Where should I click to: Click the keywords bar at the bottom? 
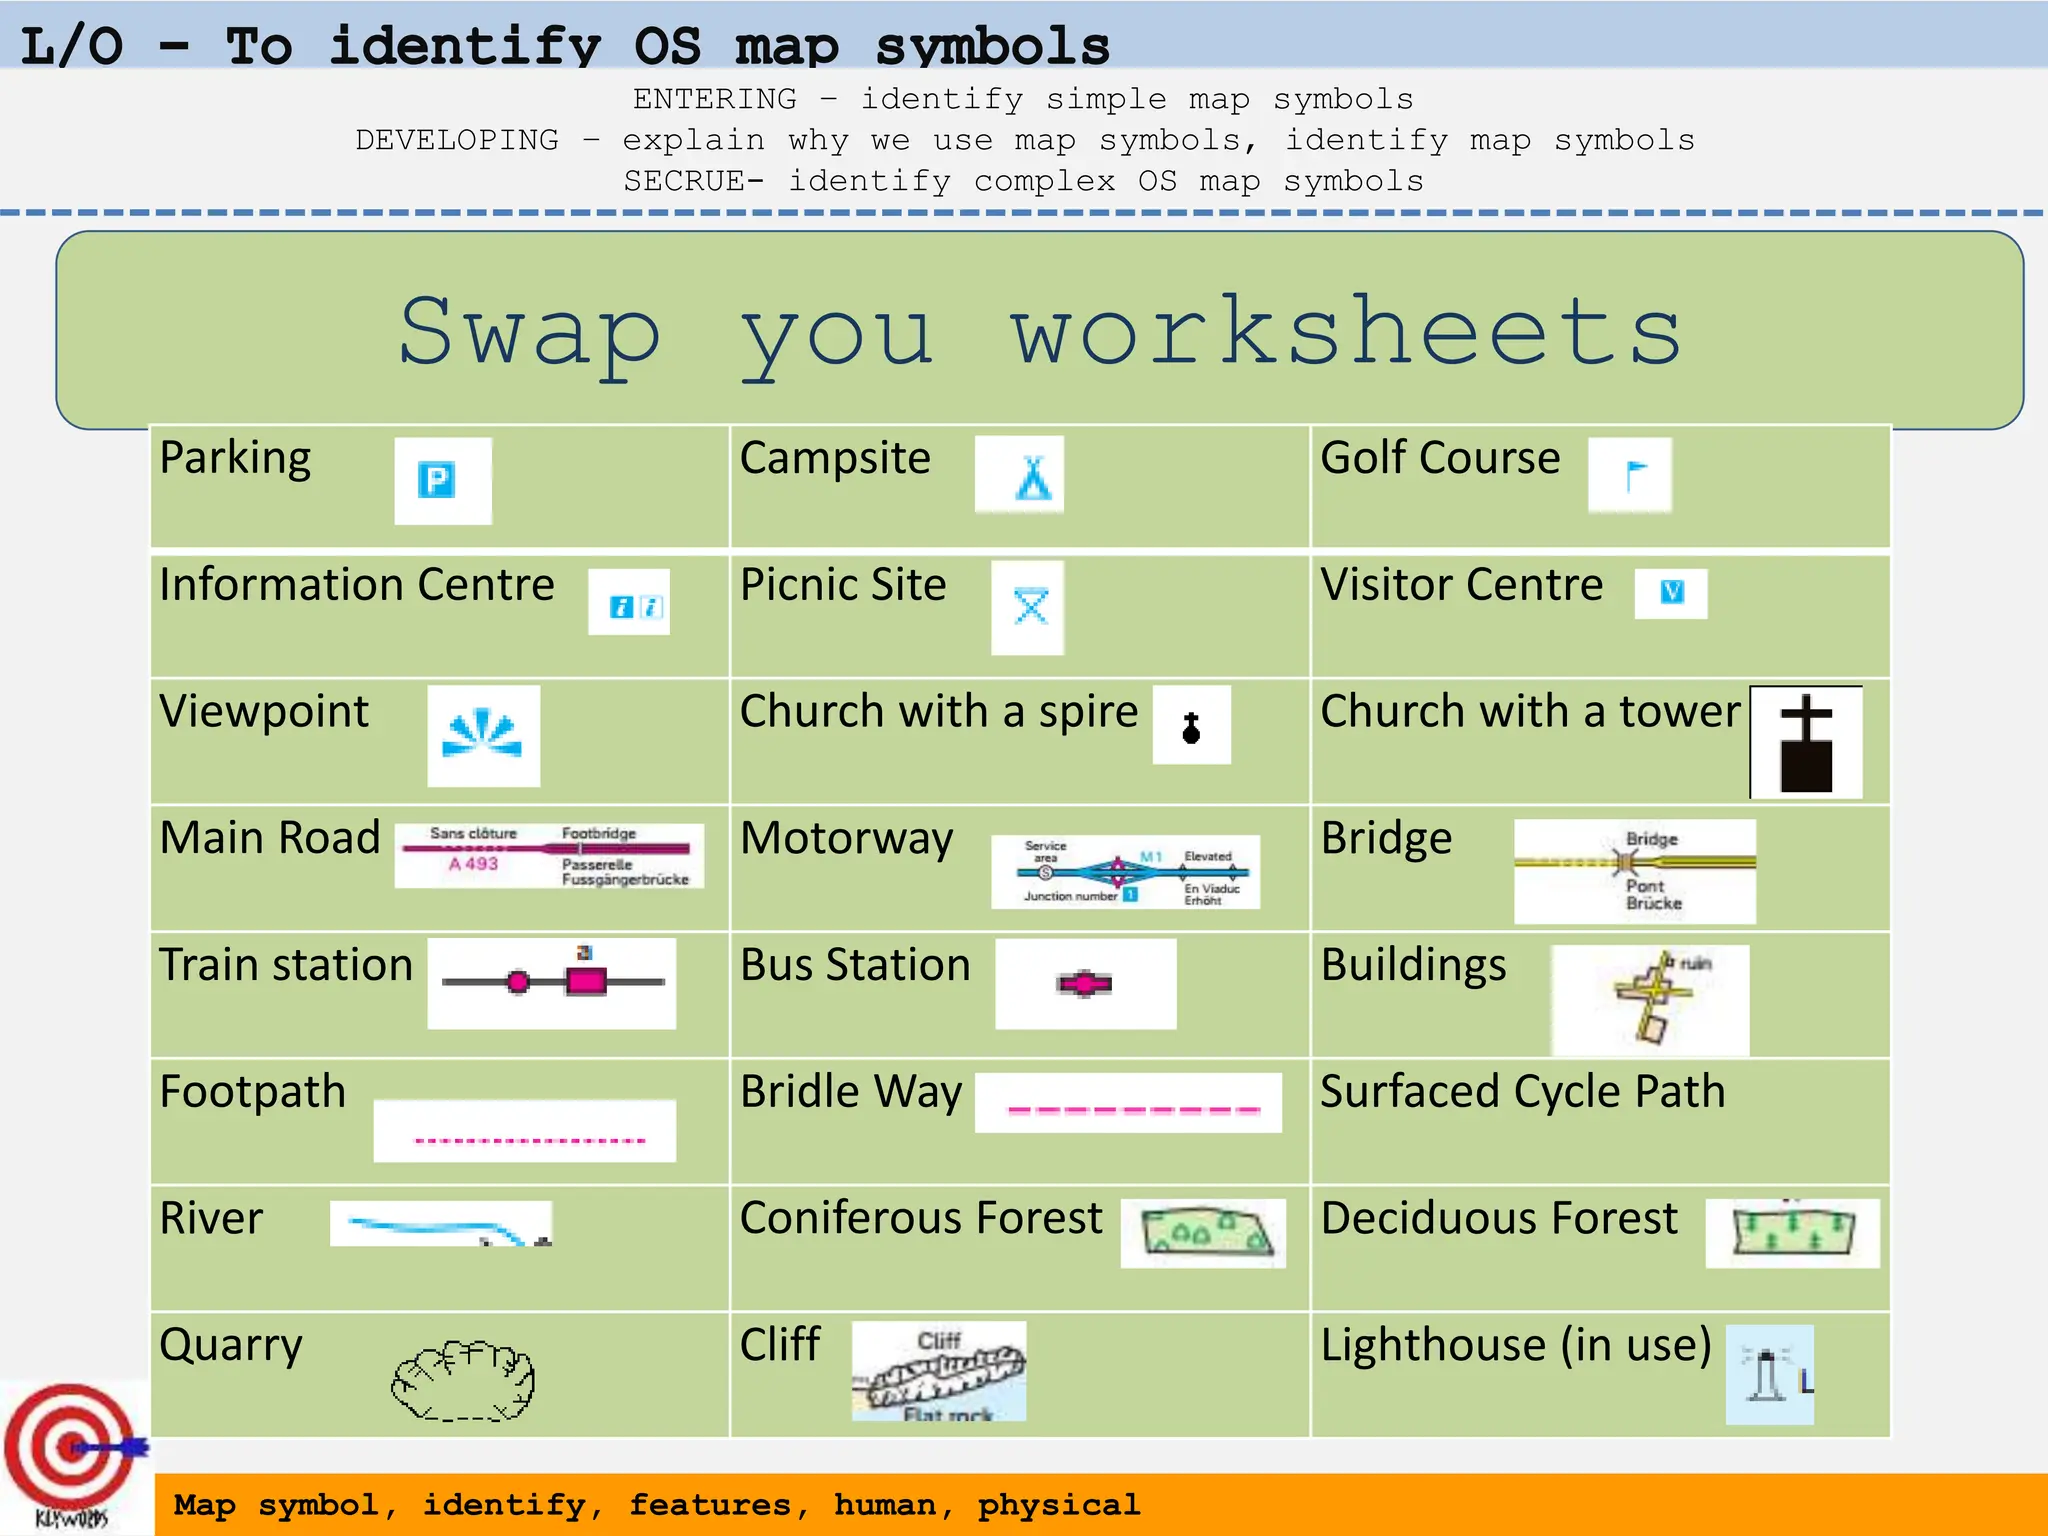pyautogui.click(x=1101, y=1505)
